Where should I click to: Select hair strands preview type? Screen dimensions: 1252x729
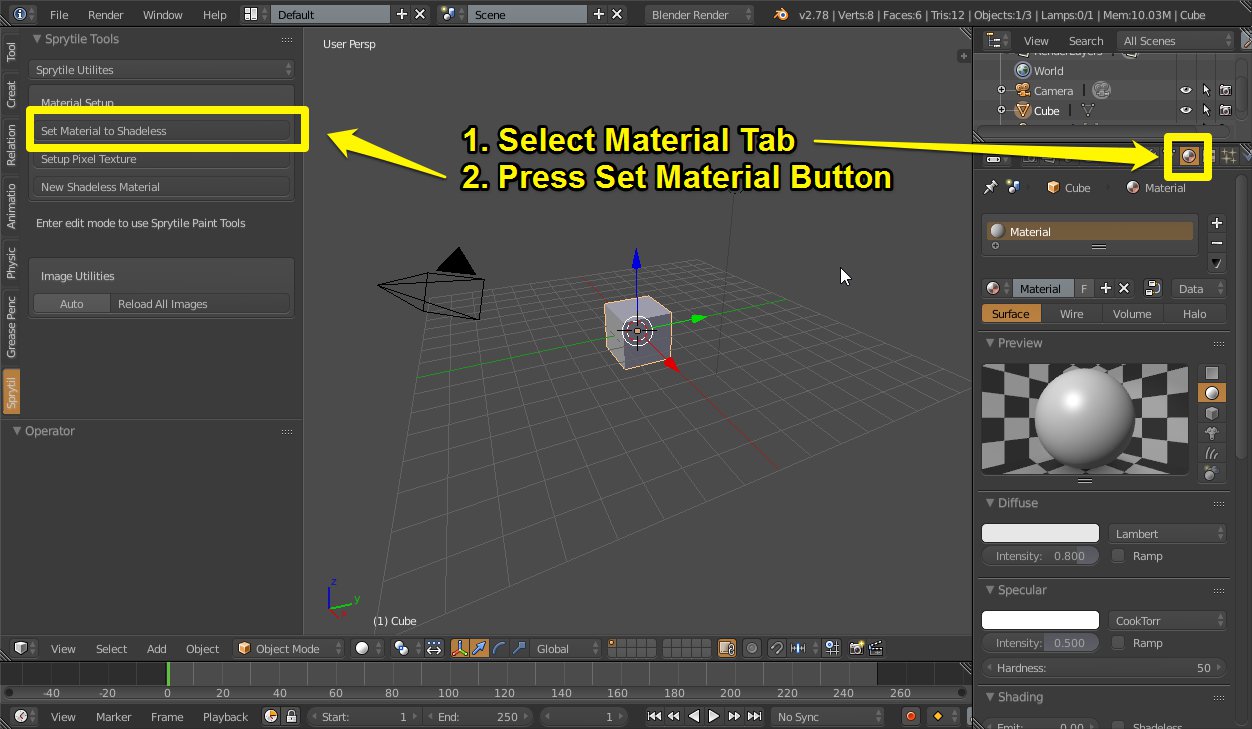1212,453
